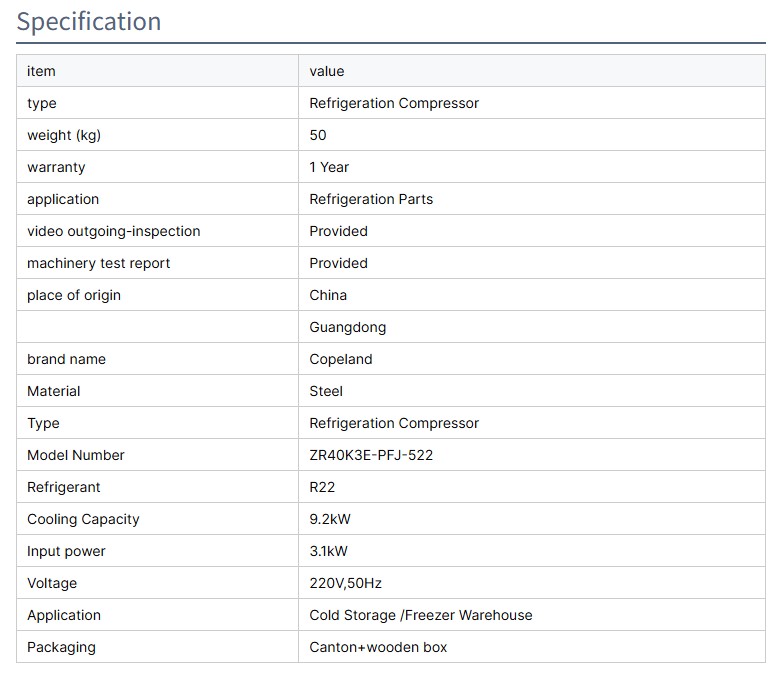The width and height of the screenshot is (782, 675).
Task: Click the "Copeland" brand name value
Action: (x=340, y=359)
